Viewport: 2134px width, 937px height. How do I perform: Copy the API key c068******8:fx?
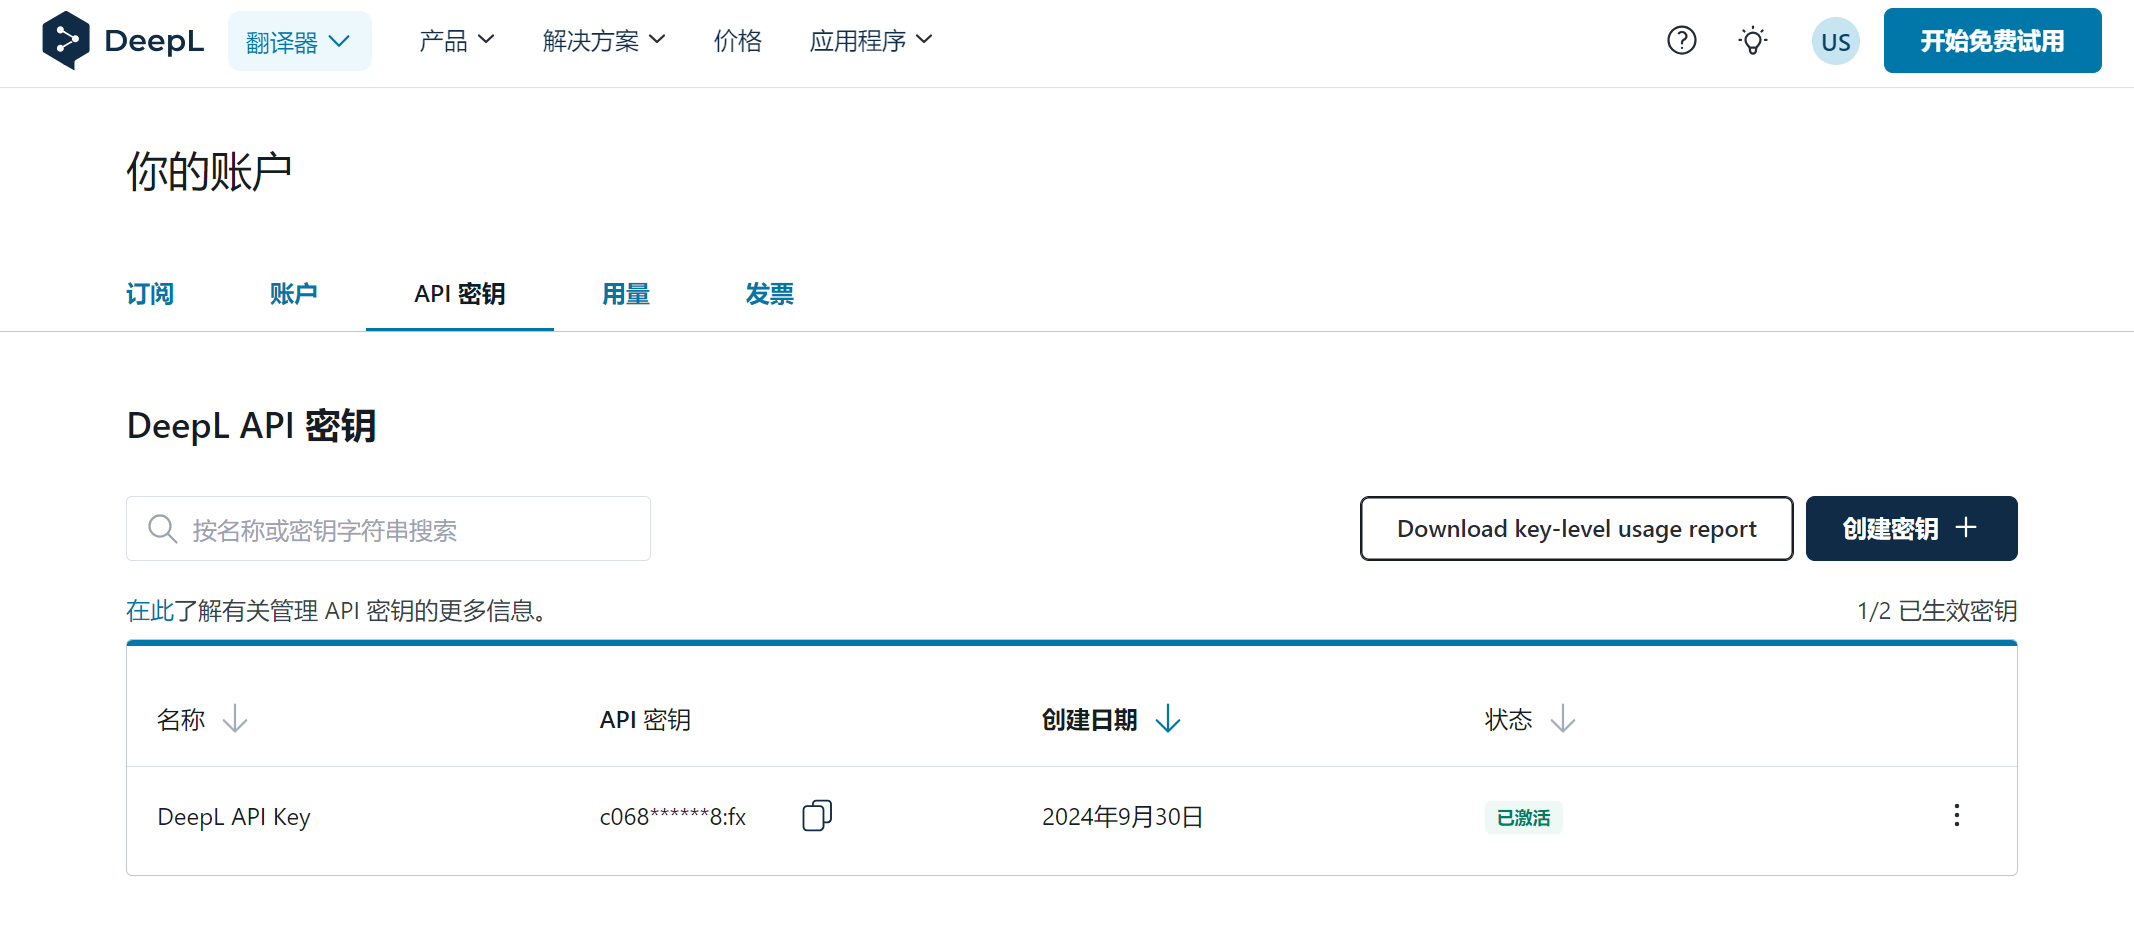(817, 816)
